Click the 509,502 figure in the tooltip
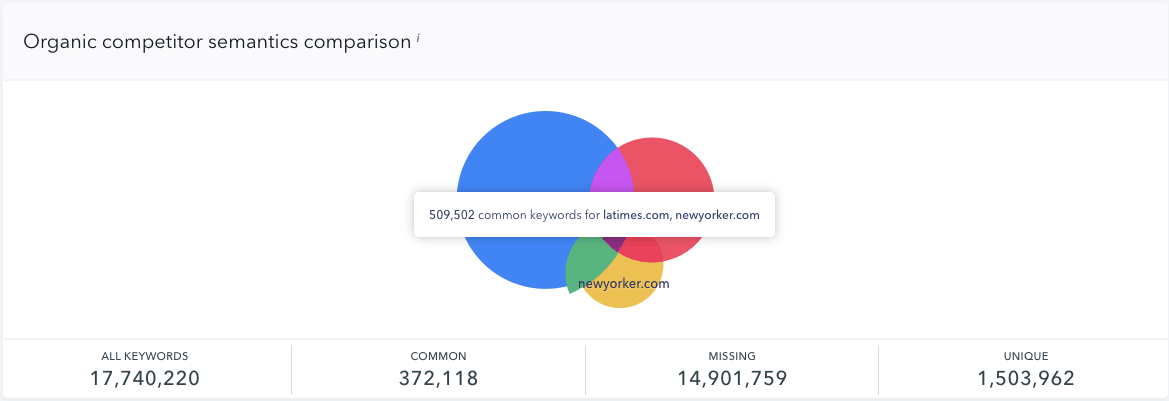Screen dimensions: 1169x401 click(451, 215)
